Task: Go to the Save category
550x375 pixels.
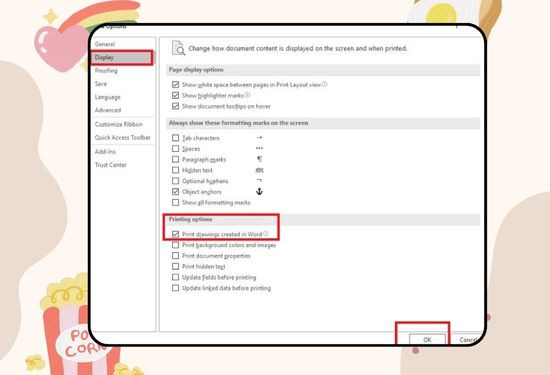Action: point(101,84)
